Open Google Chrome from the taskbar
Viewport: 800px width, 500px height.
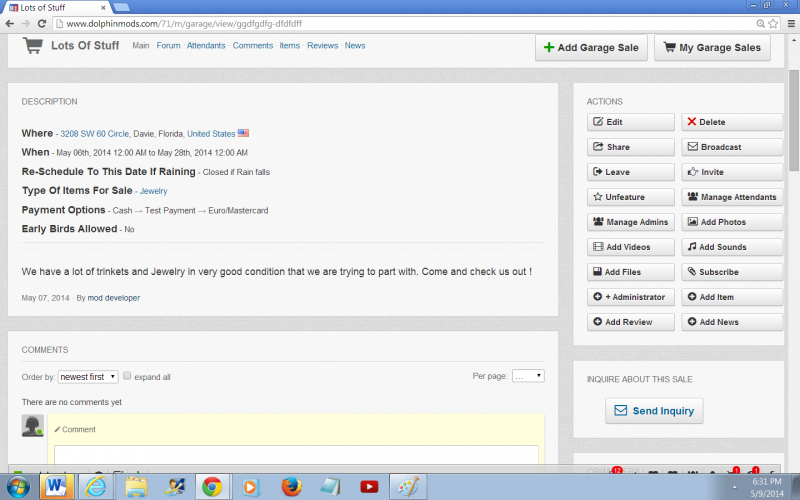pyautogui.click(x=212, y=487)
